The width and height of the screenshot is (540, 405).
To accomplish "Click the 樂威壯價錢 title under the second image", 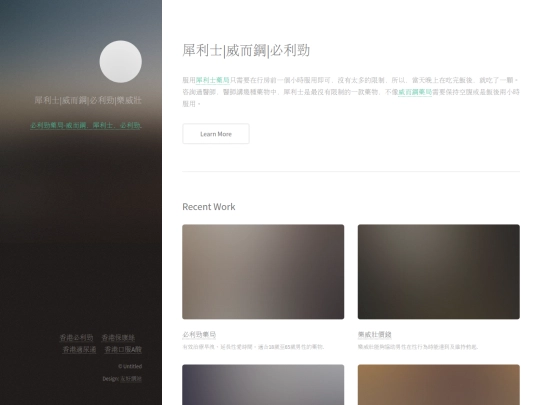I will click(x=375, y=334).
